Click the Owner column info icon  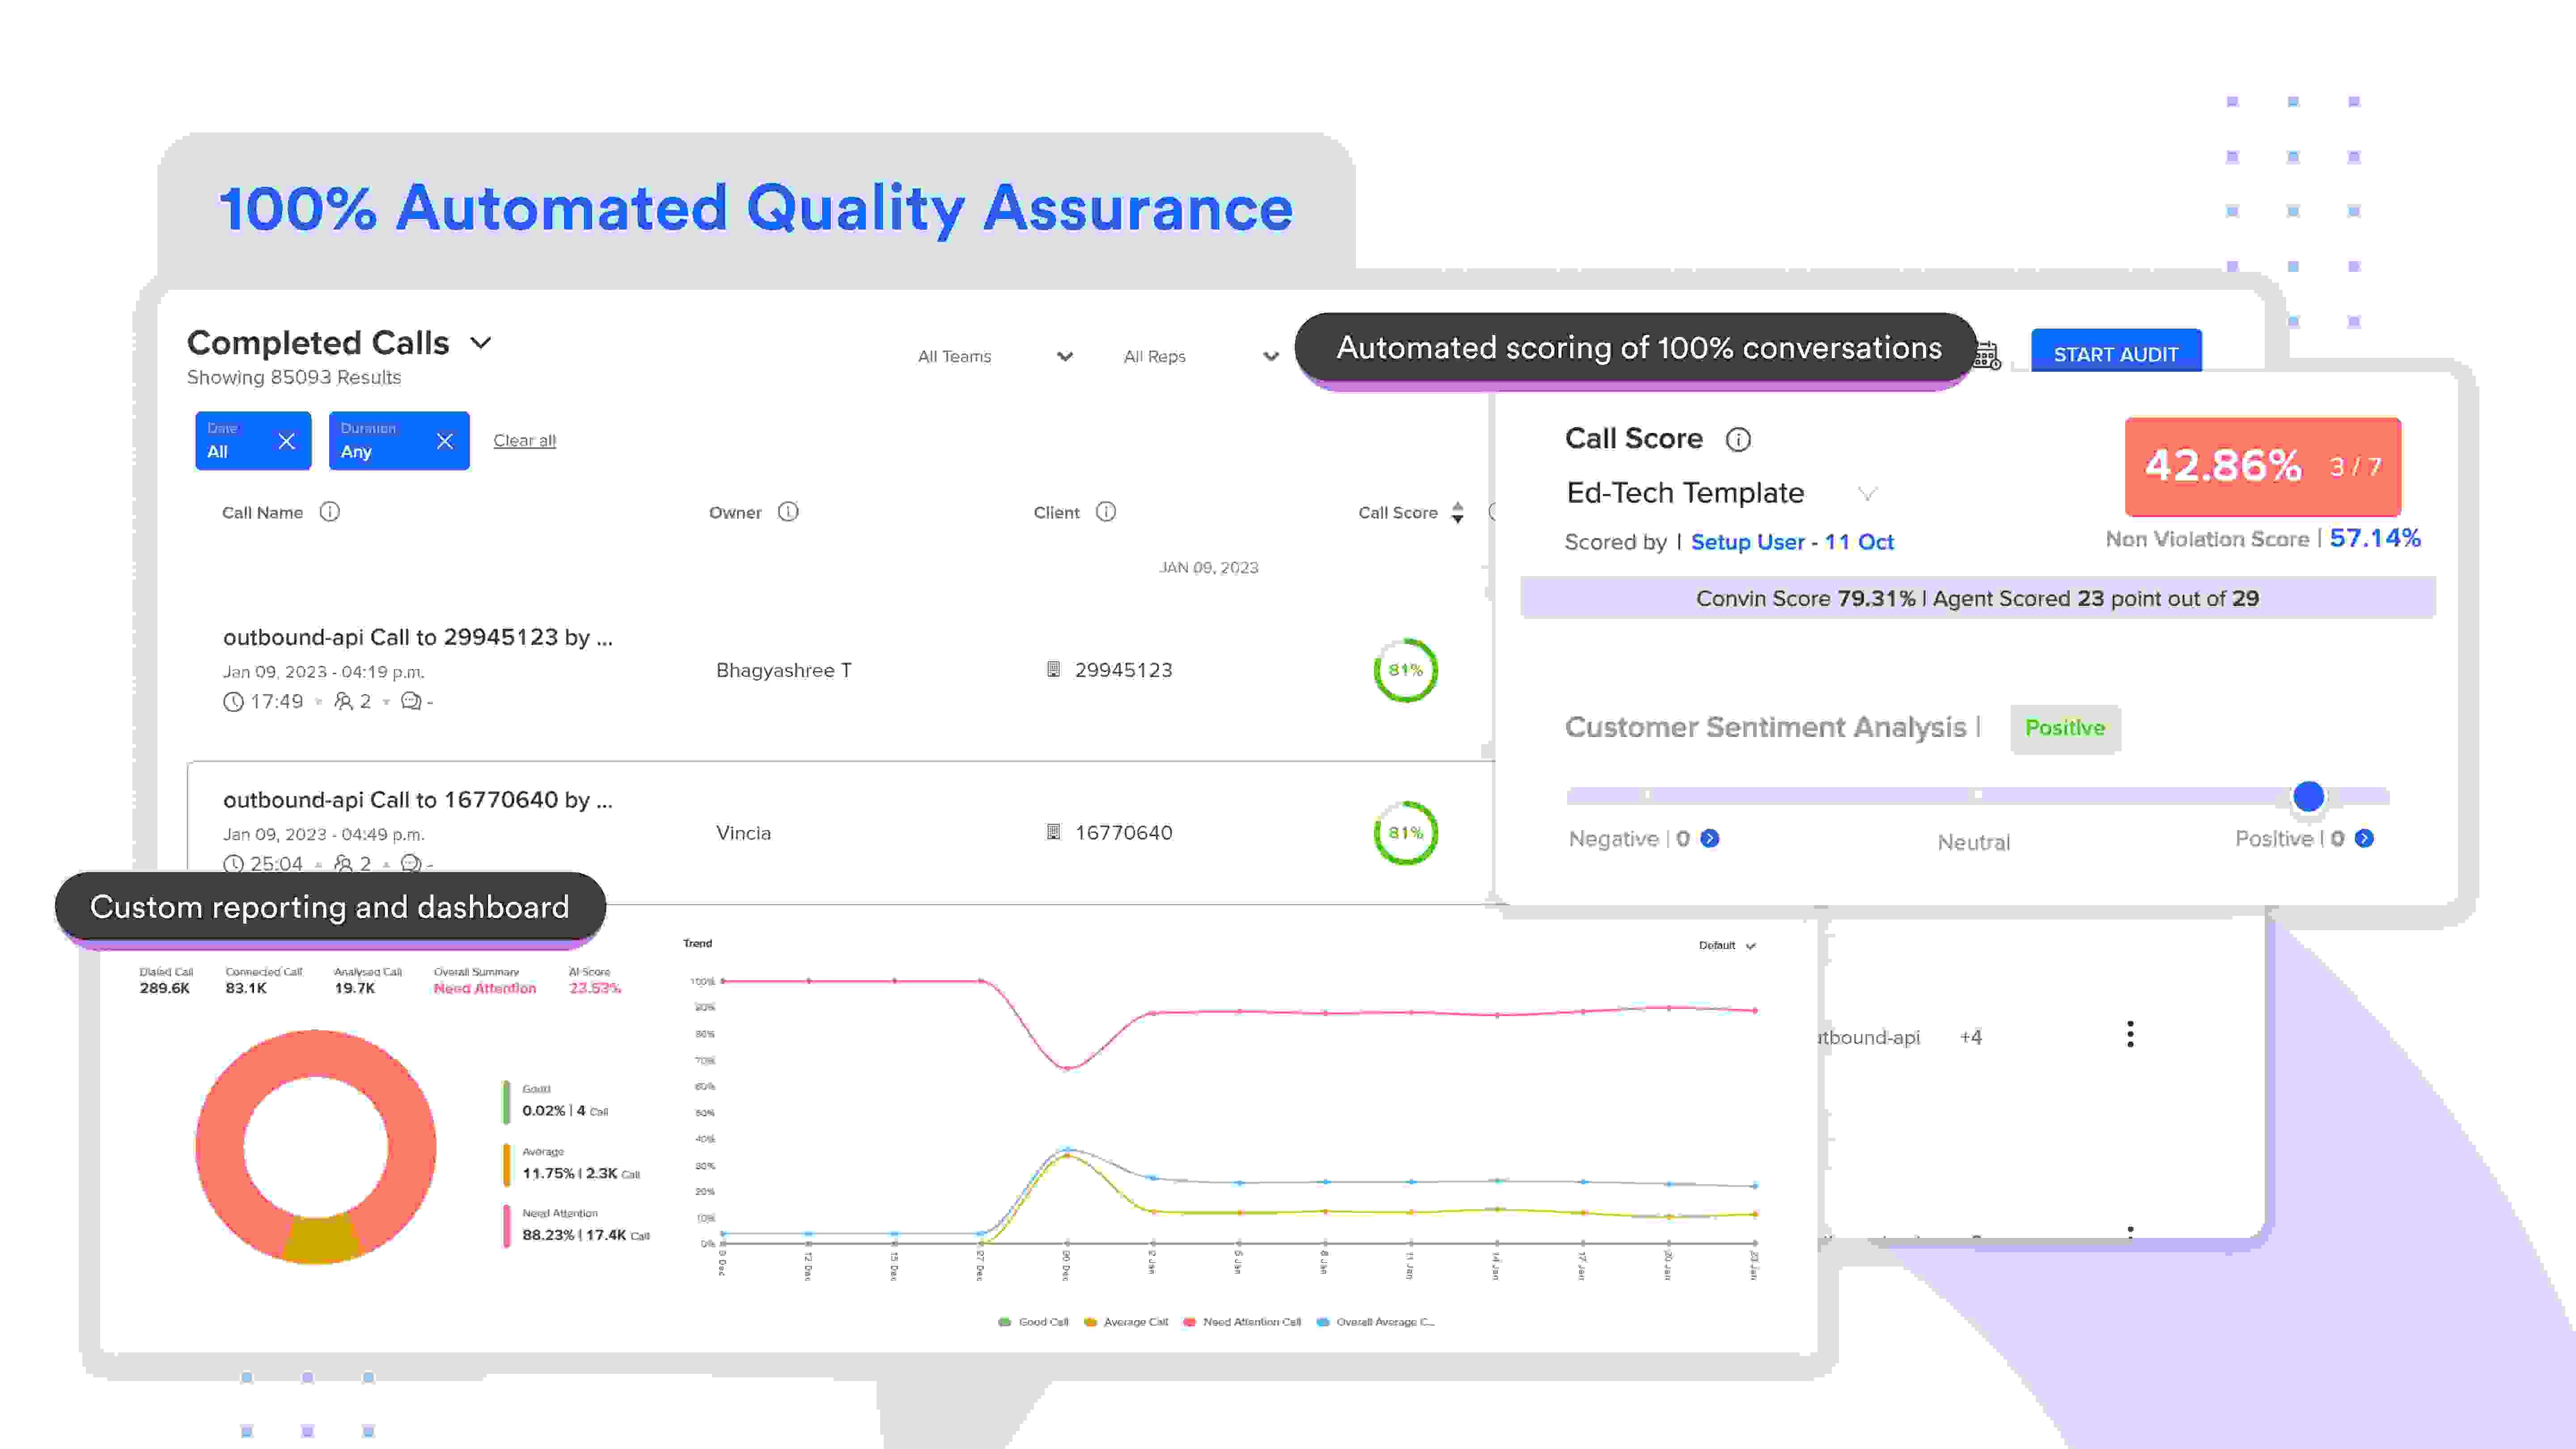[x=789, y=512]
